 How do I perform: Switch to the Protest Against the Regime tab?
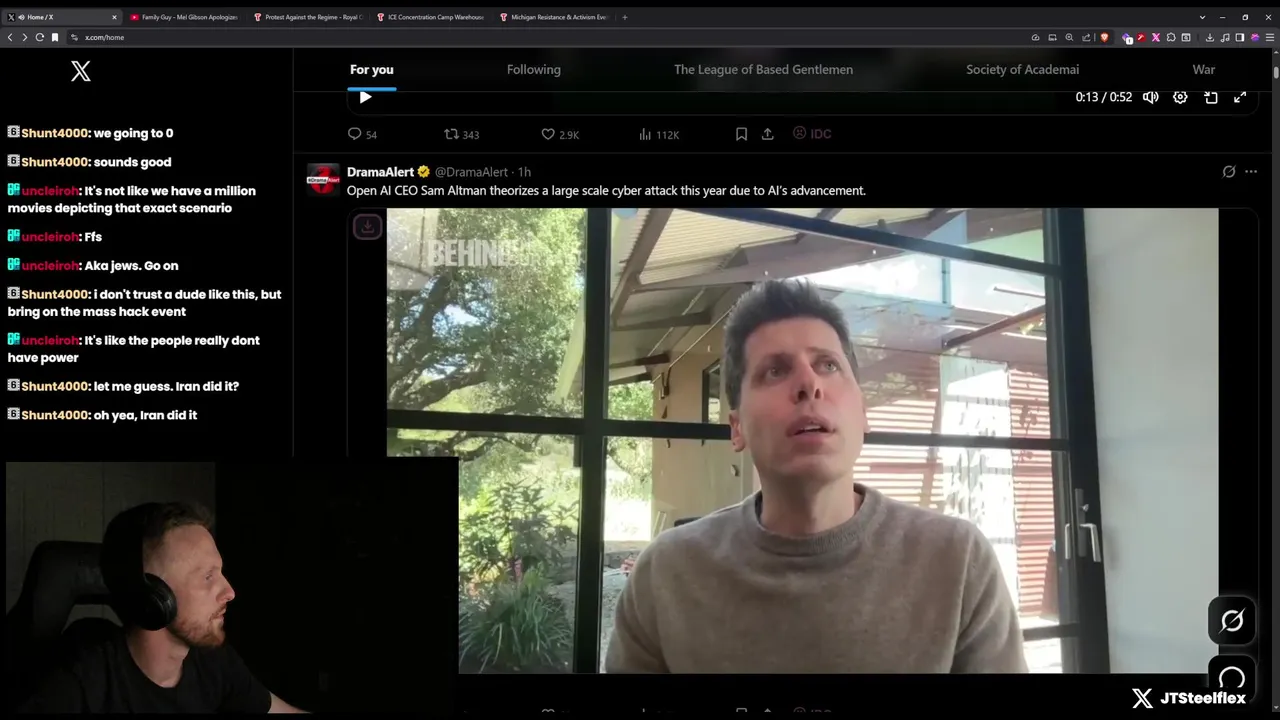307,17
